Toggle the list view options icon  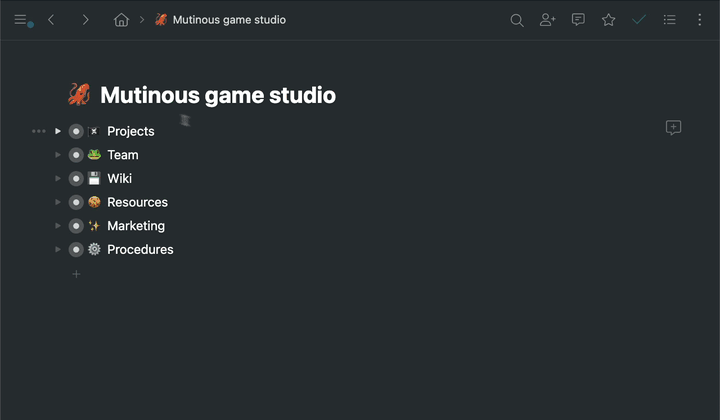tap(670, 20)
